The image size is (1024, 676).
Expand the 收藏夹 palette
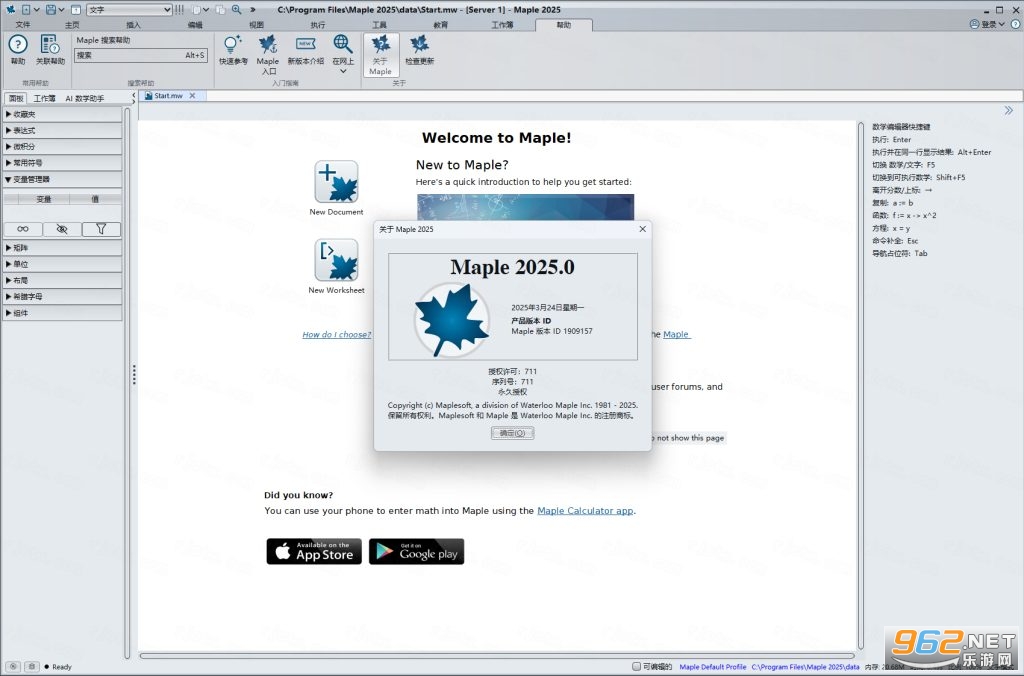tap(62, 114)
